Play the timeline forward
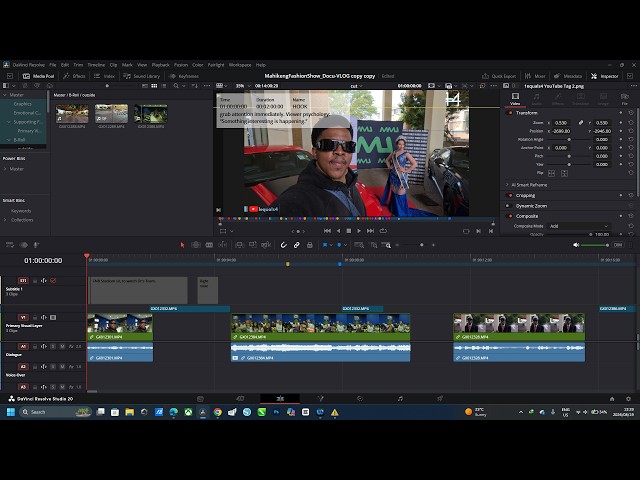The image size is (640, 480). tap(359, 231)
